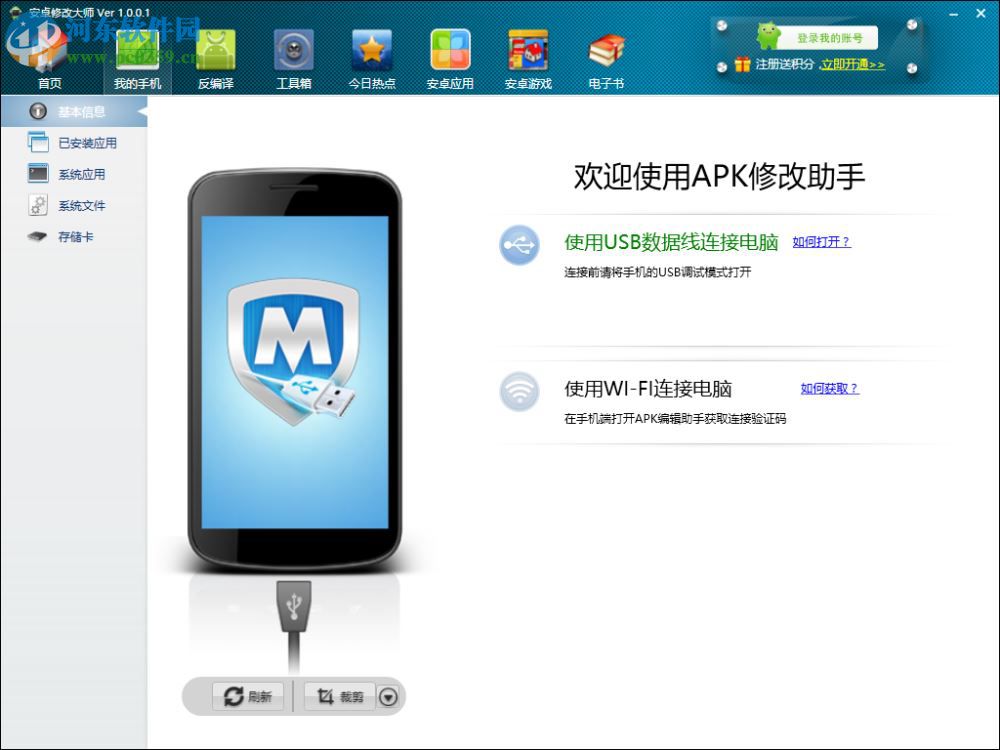Image resolution: width=1000 pixels, height=750 pixels.
Task: Expand the dropdown arrow next to 裁剪
Action: pyautogui.click(x=388, y=697)
